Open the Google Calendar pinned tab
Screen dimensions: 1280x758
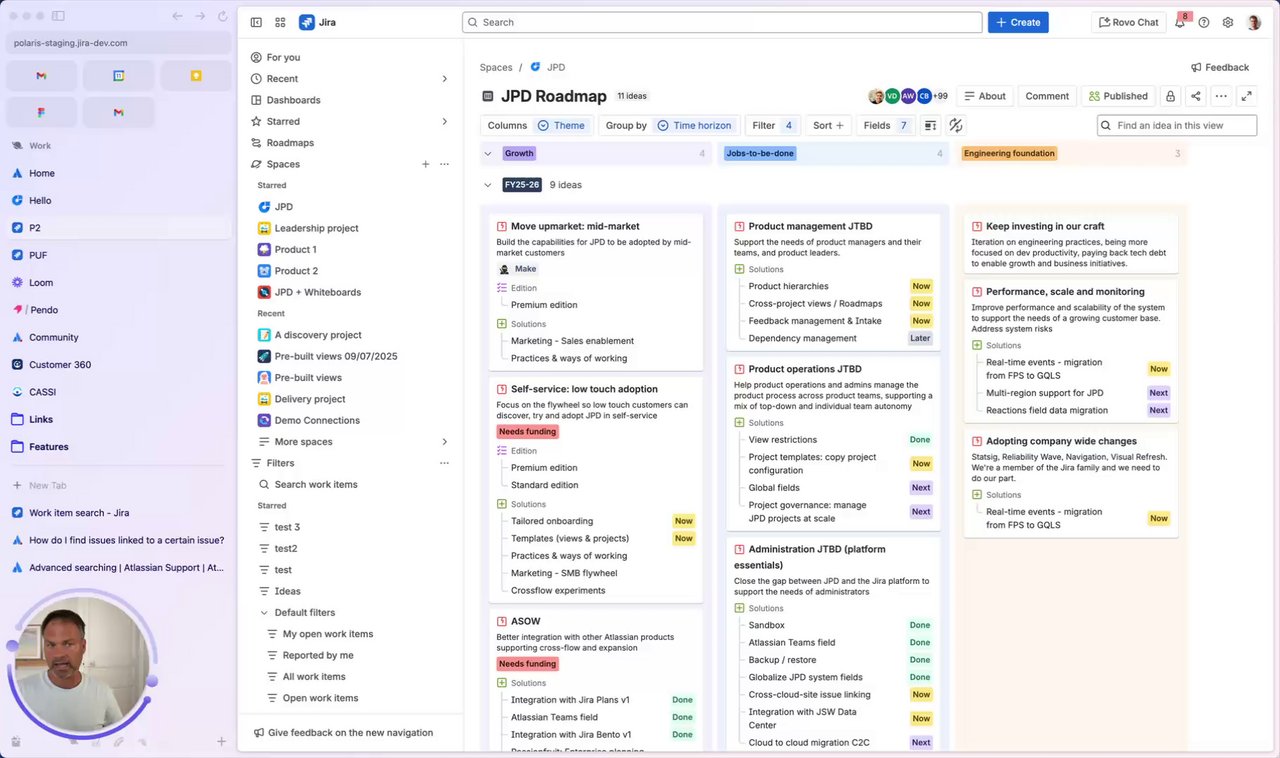point(118,75)
